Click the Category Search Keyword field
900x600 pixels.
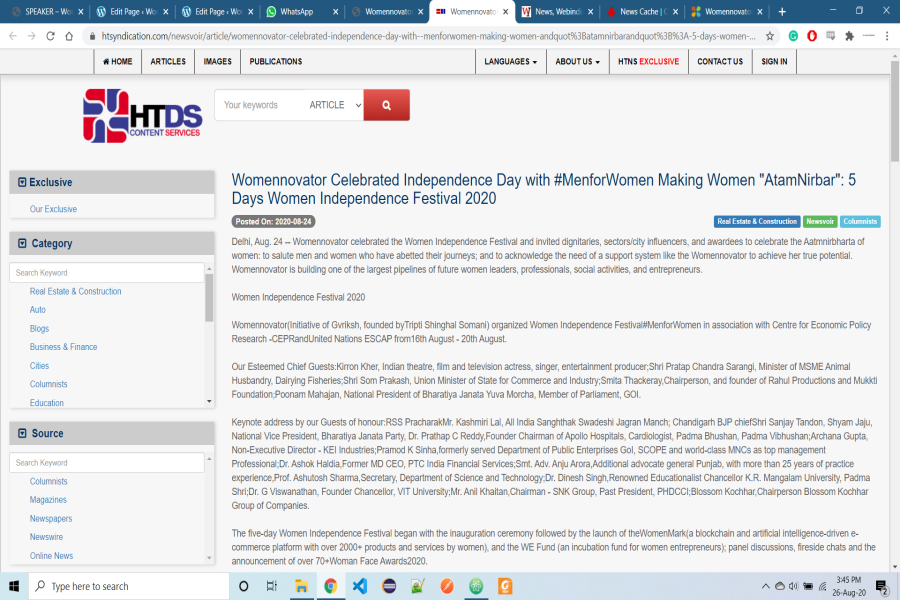point(107,273)
